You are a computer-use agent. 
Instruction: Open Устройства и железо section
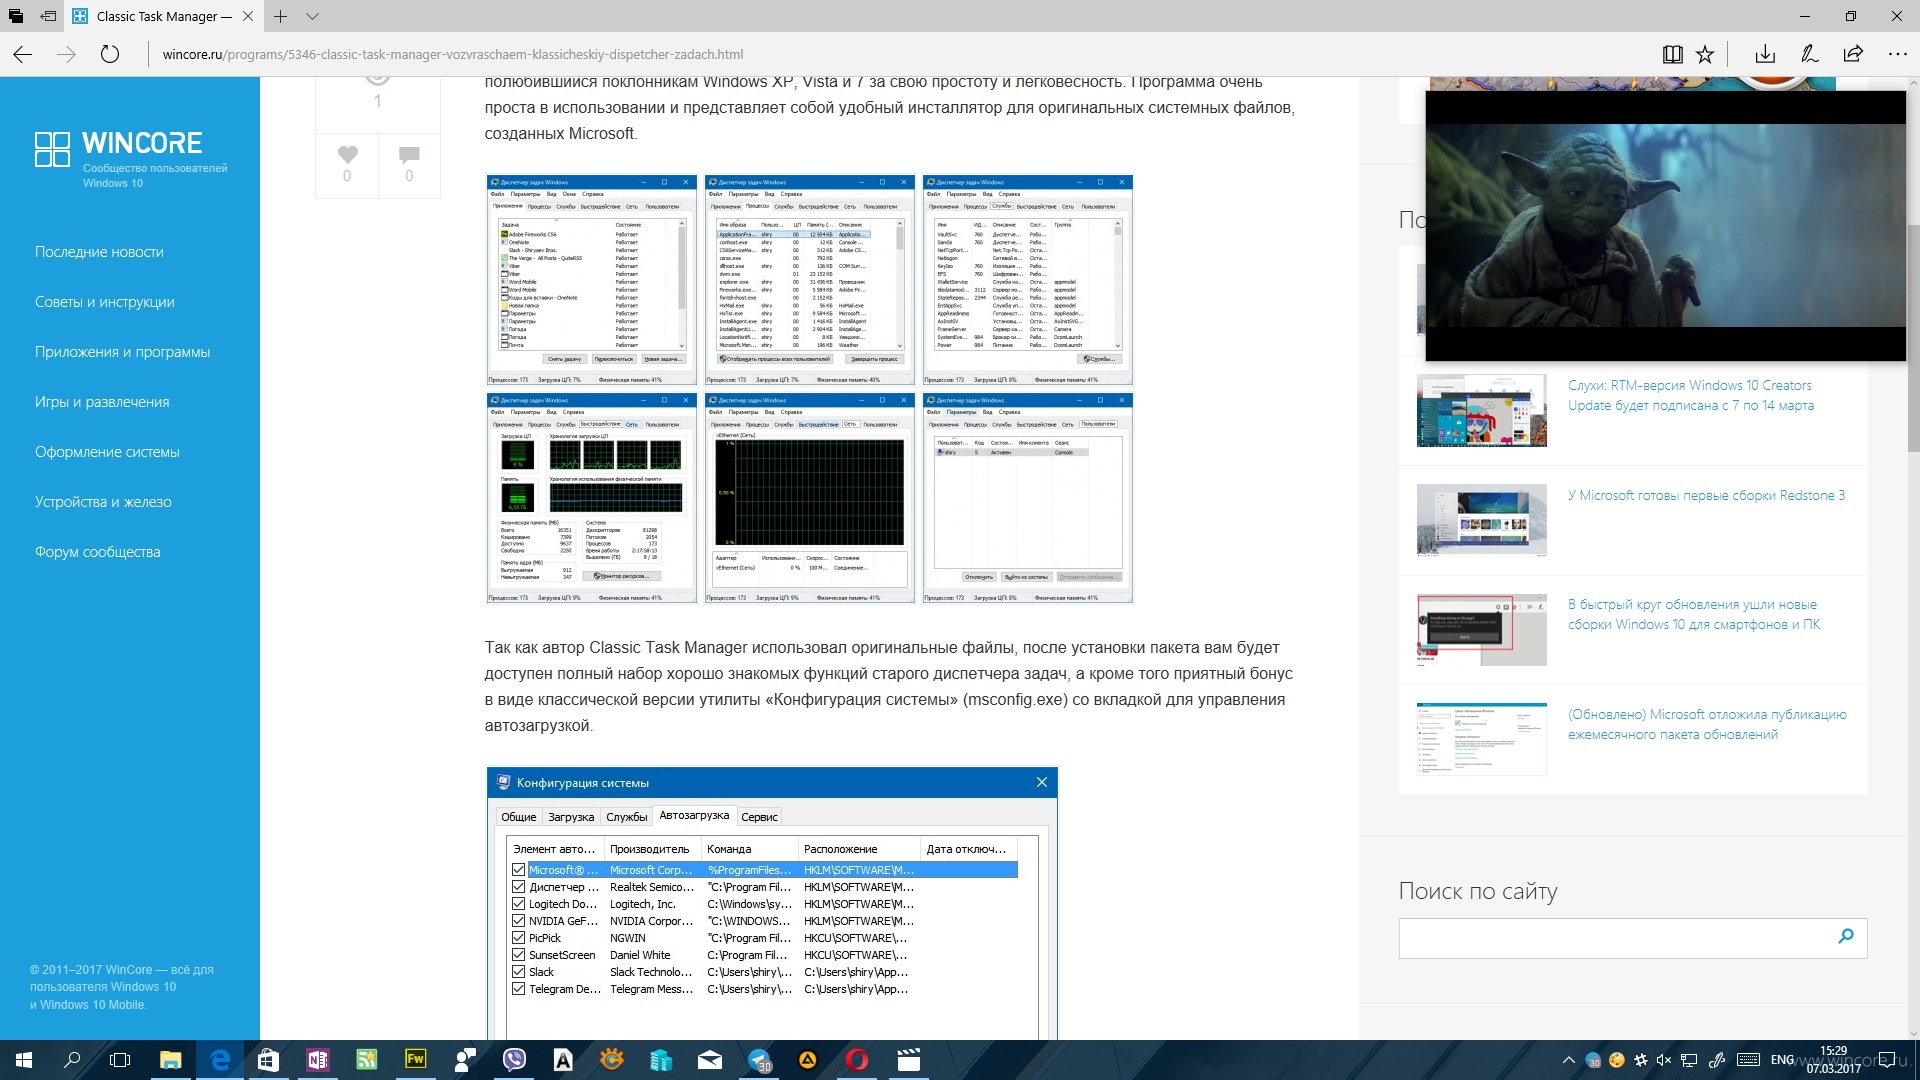[103, 502]
